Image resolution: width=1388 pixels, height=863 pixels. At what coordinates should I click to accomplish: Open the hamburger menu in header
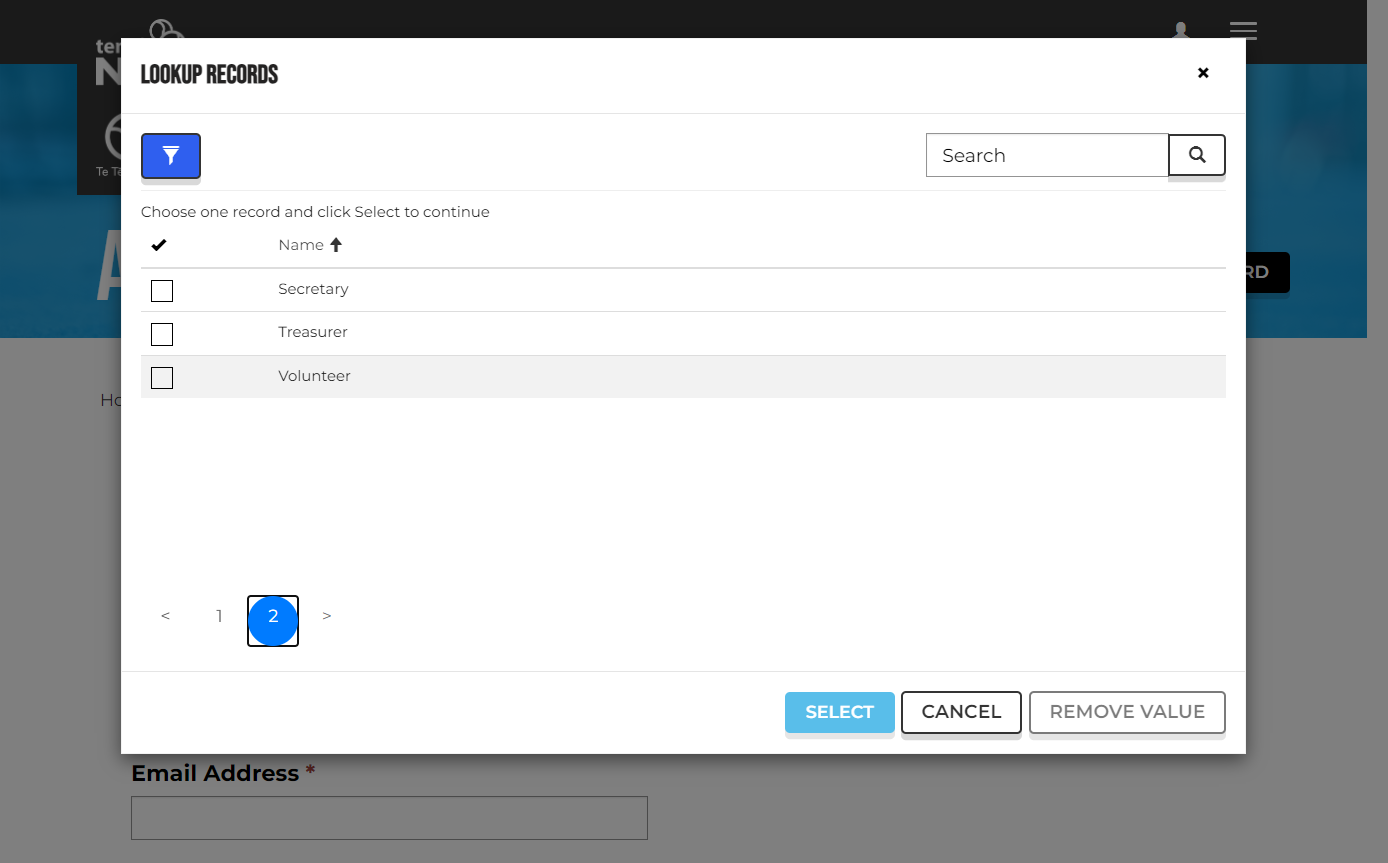(1243, 31)
